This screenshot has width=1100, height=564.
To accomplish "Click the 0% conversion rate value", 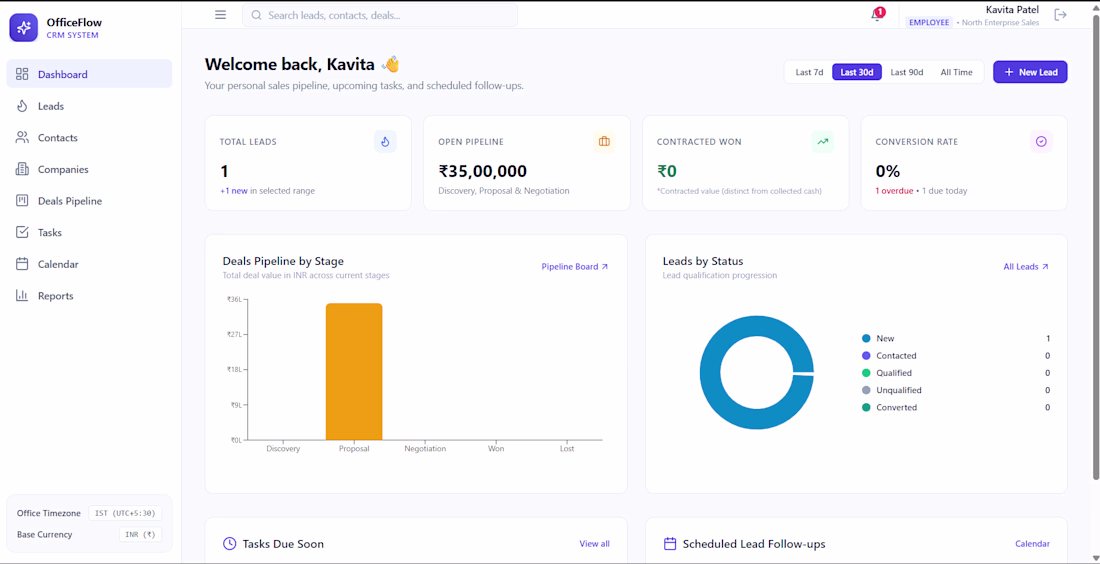I will (x=887, y=171).
